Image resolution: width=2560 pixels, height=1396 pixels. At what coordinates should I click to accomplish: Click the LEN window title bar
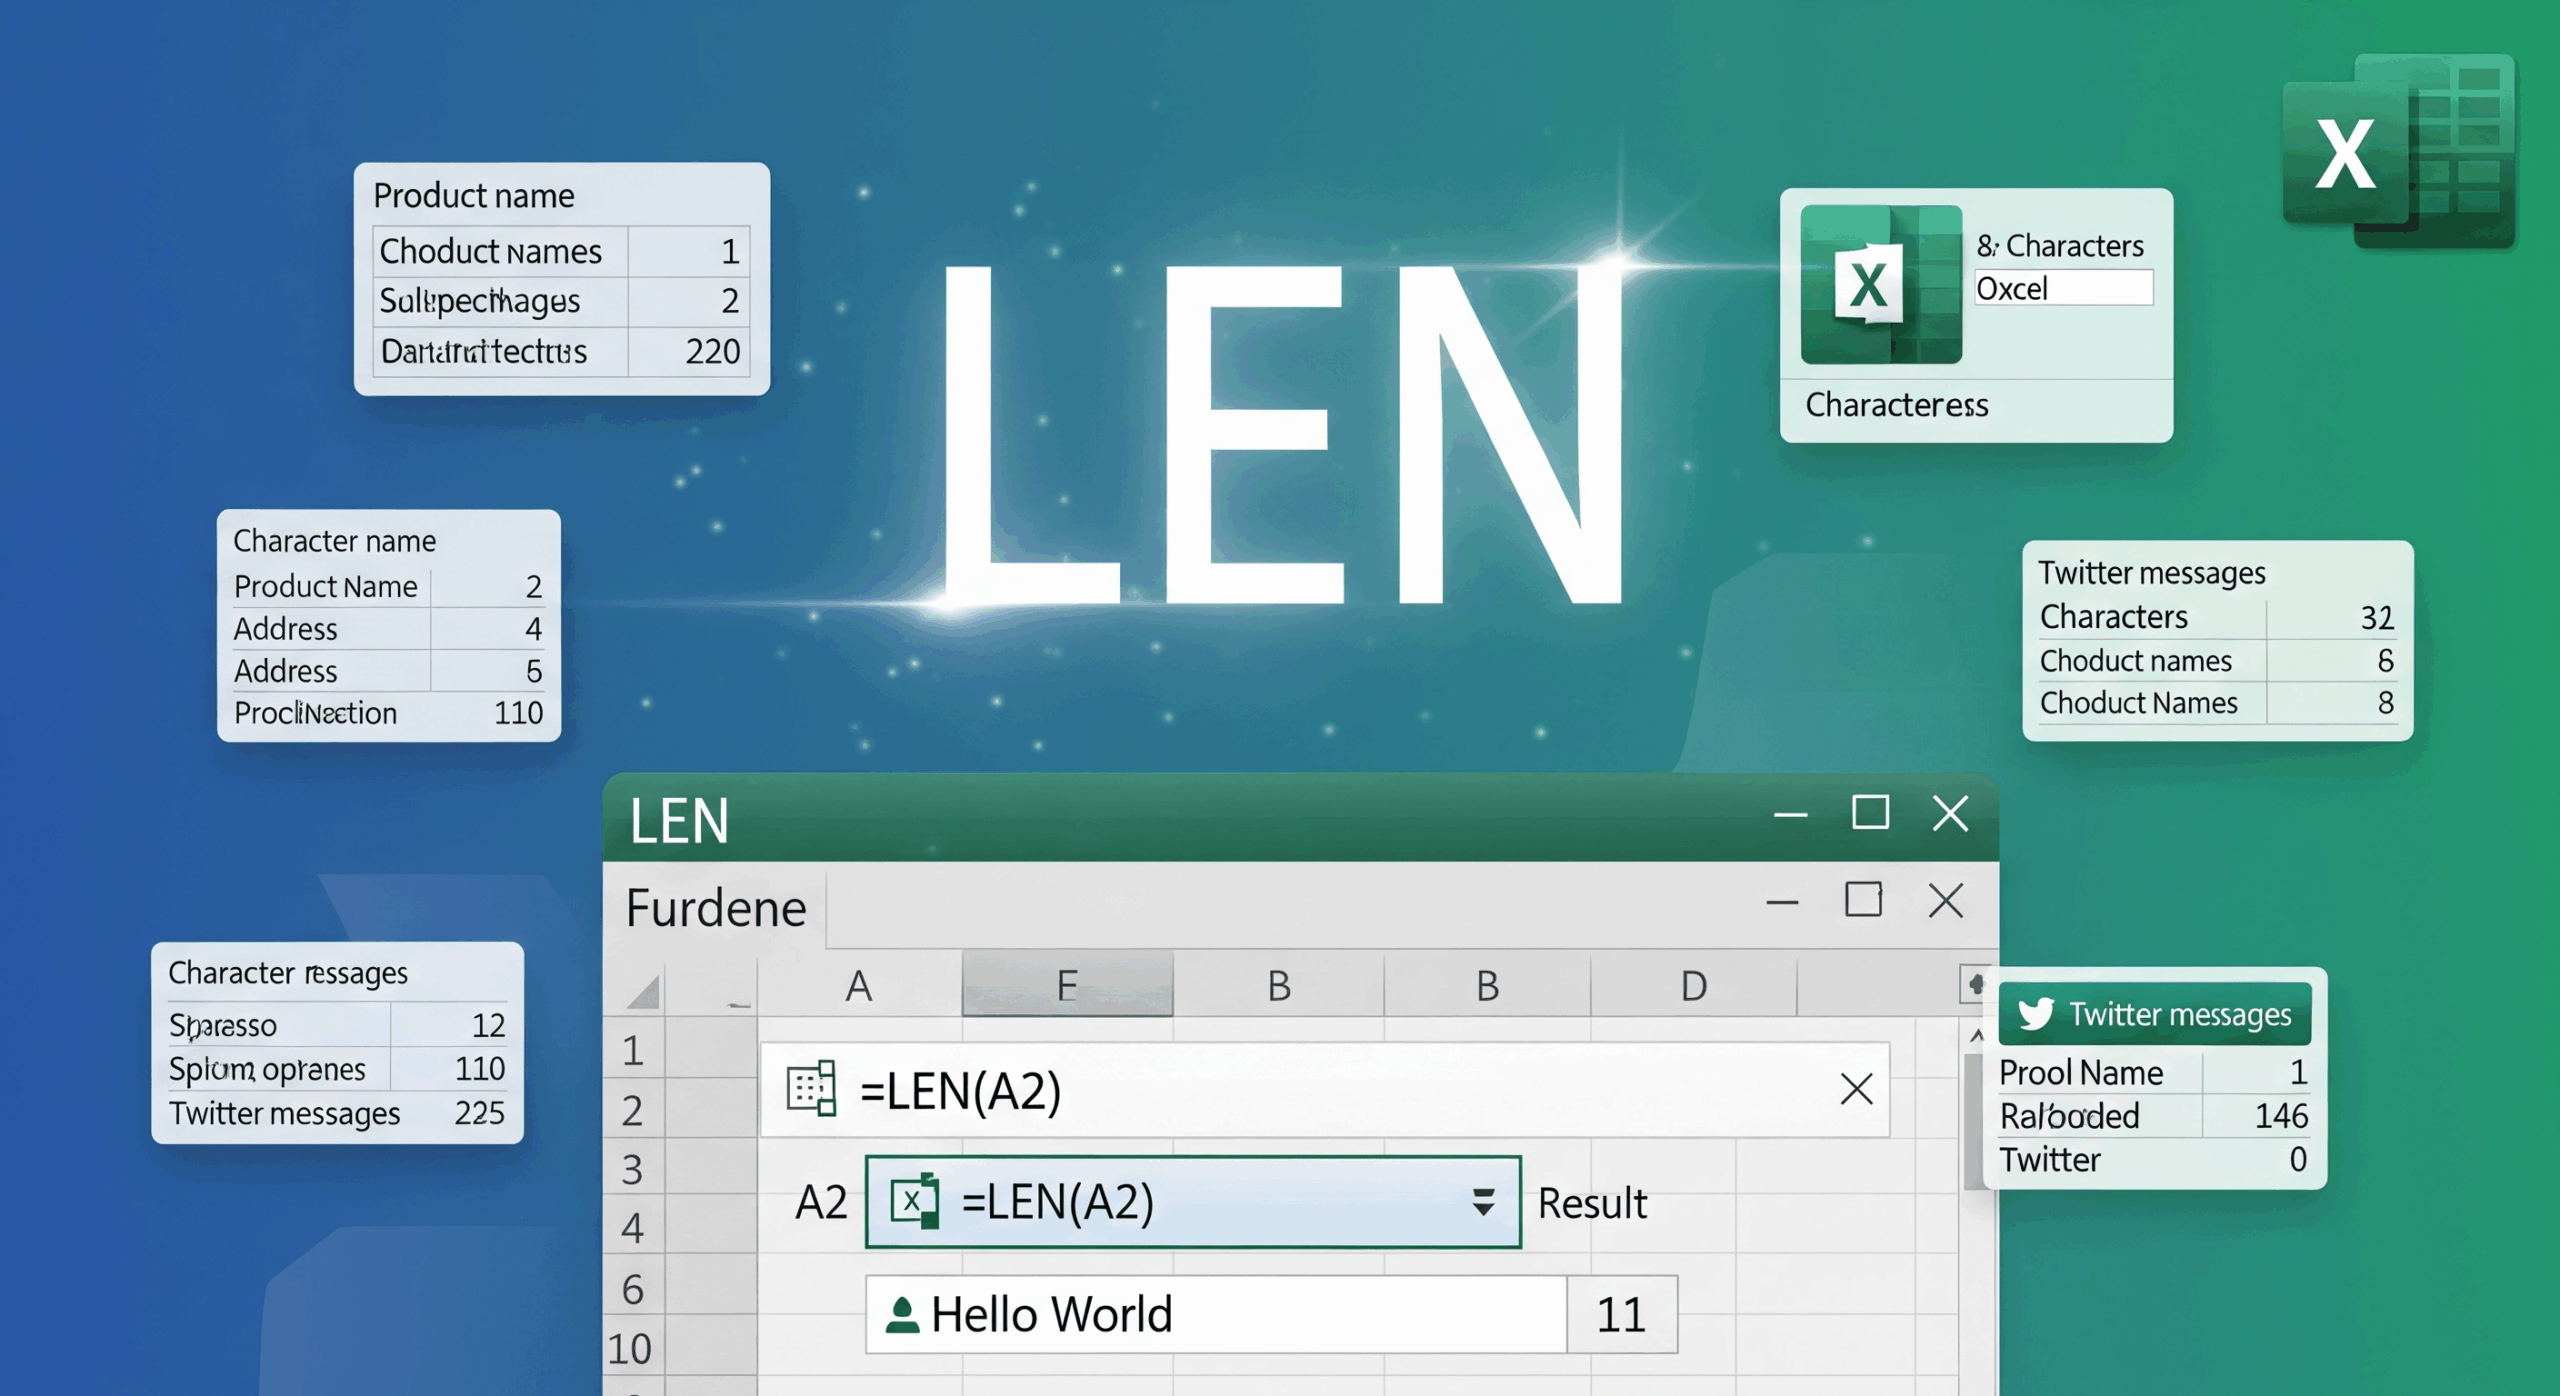[1200, 820]
